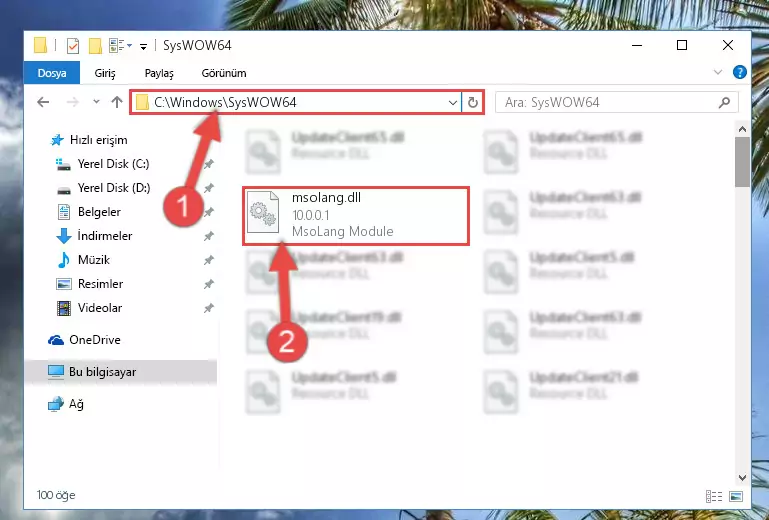Click the msolang.dll gear file icon
The height and width of the screenshot is (520, 769).
pyautogui.click(x=262, y=213)
